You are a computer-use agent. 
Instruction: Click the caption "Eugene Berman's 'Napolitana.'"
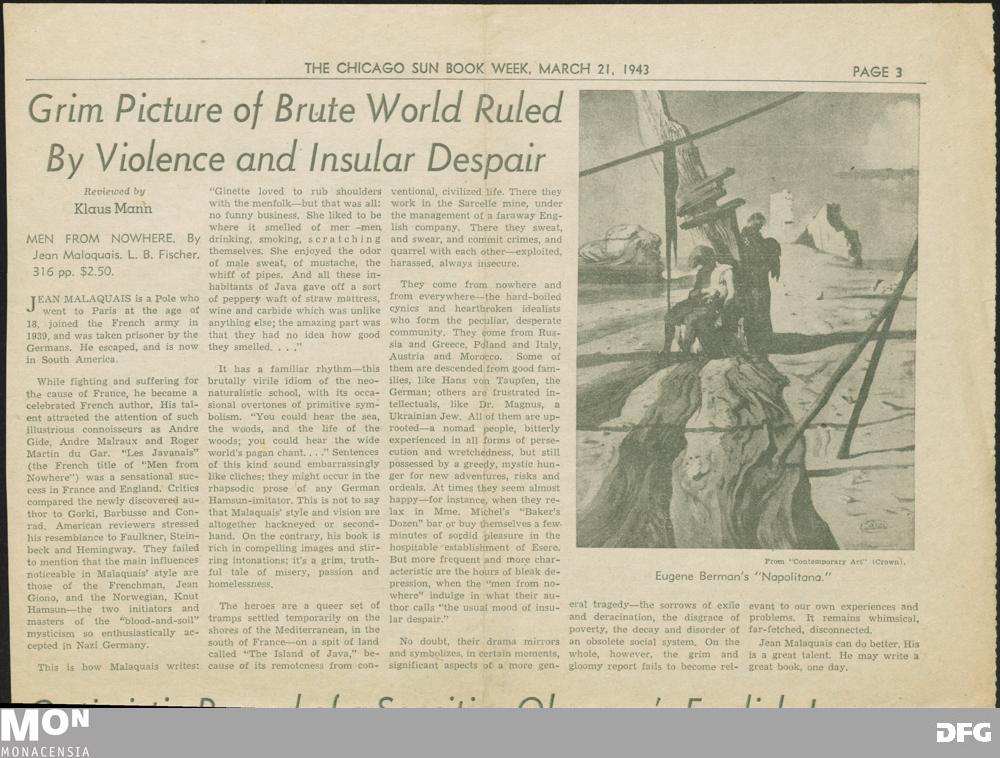pos(744,577)
